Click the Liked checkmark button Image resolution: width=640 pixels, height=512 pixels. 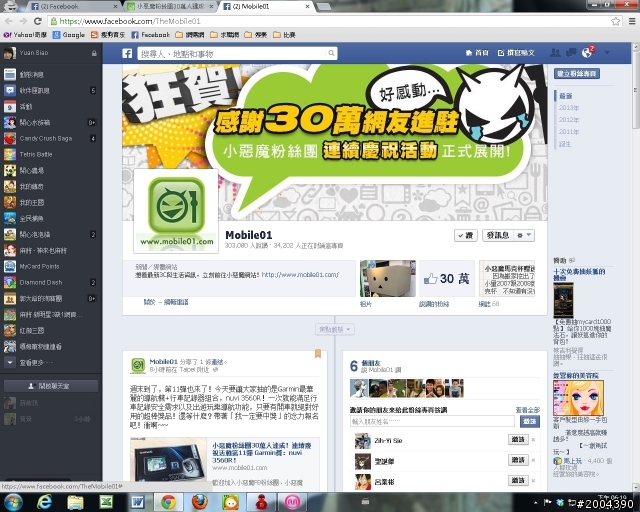click(x=466, y=235)
